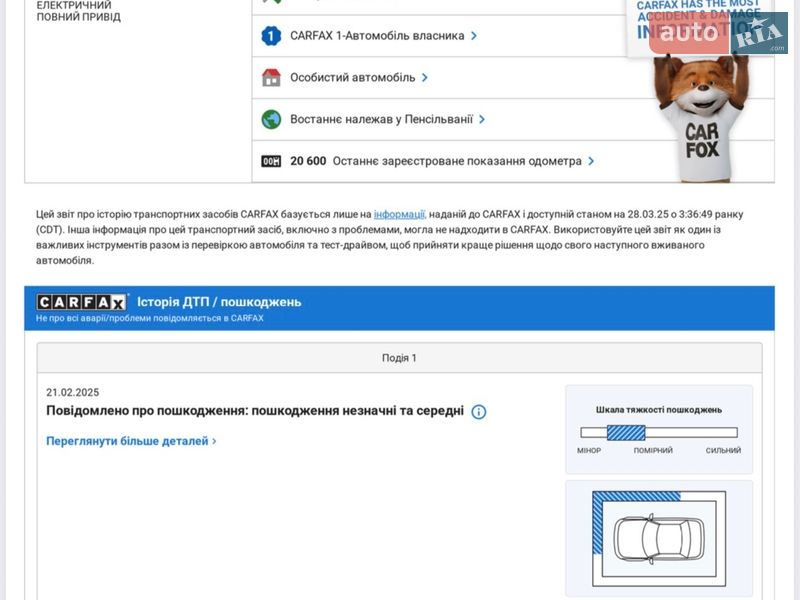Open Востаннє належав у Пенсільванії details

(x=382, y=119)
